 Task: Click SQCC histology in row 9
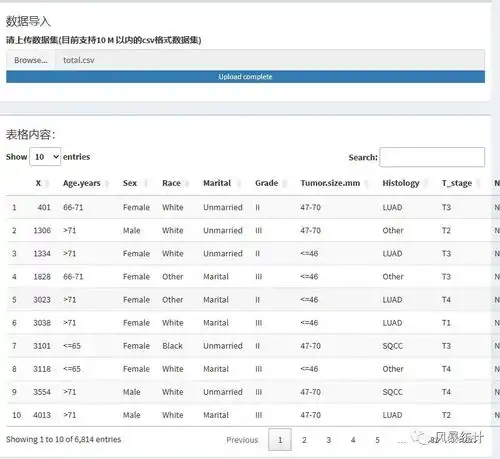tap(393, 392)
